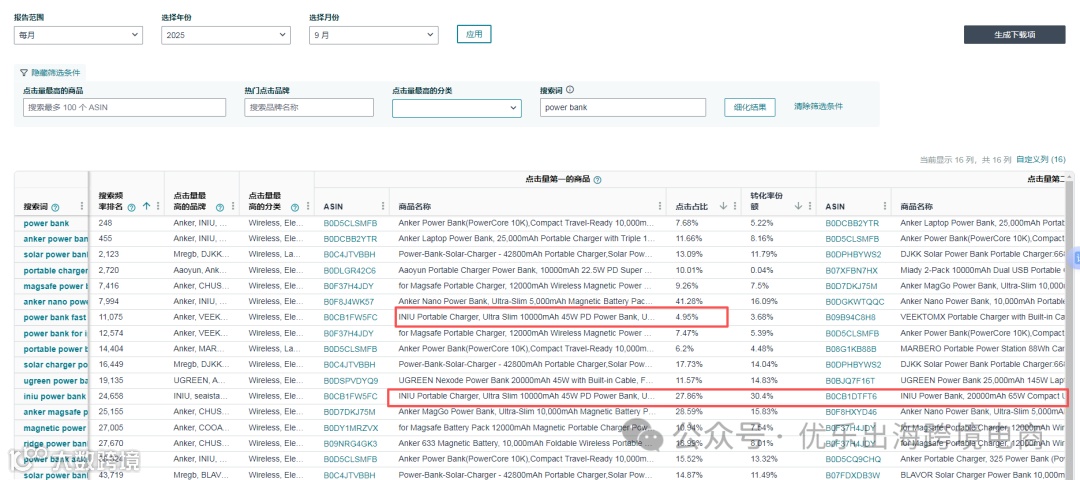Image resolution: width=1080 pixels, height=480 pixels.
Task: Open first-product ASIN B0D7DKJ75M link
Action: [350, 413]
